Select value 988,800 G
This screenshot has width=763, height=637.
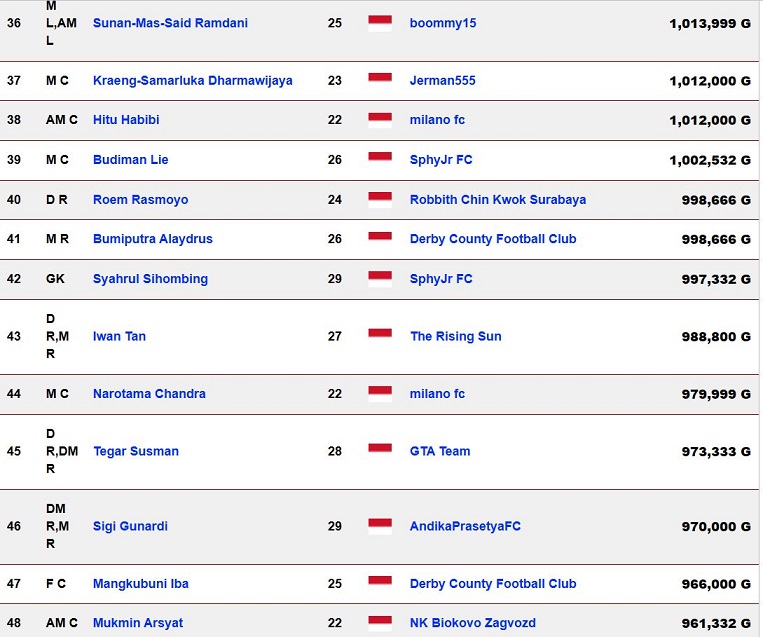[x=716, y=337]
